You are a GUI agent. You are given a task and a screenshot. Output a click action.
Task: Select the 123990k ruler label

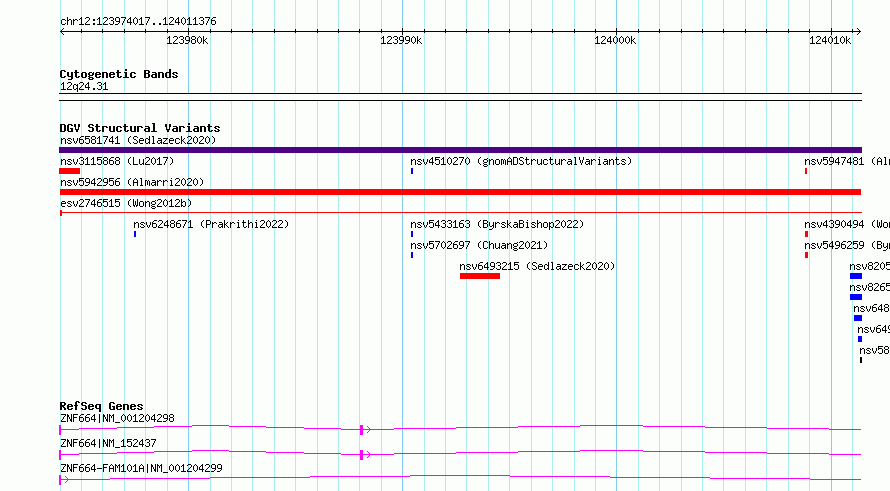coord(401,40)
